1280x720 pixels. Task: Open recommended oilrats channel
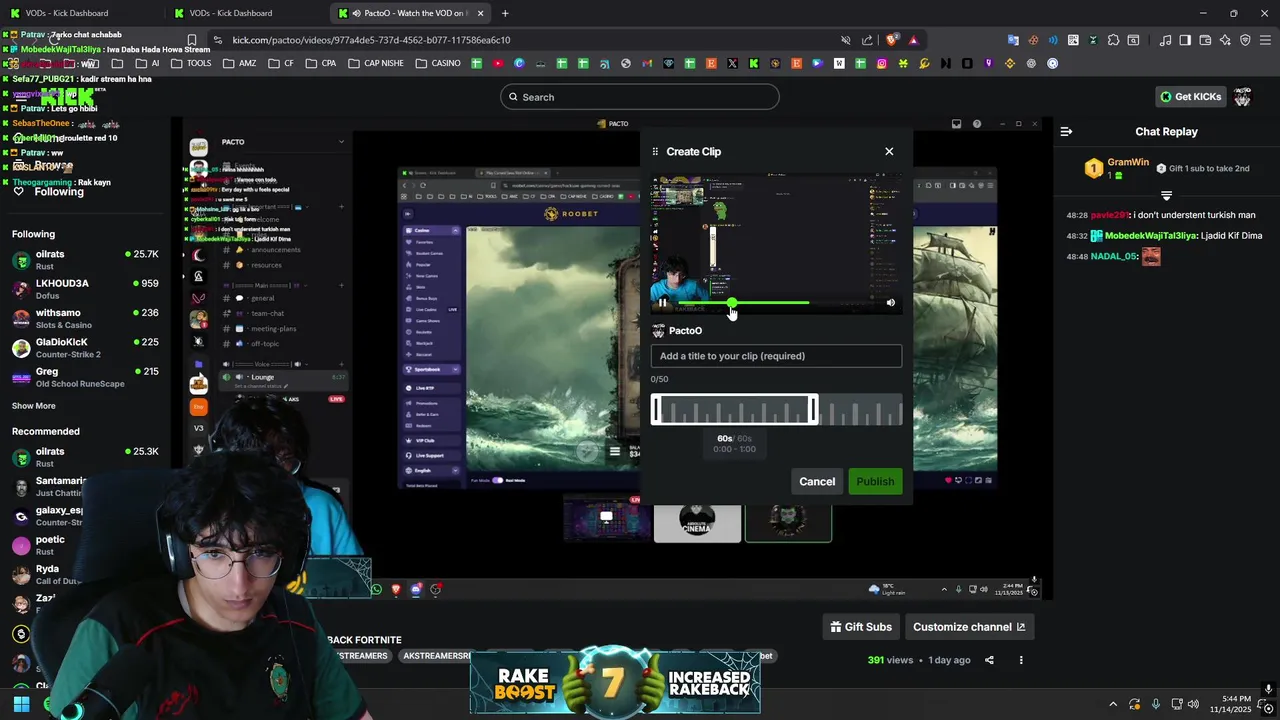click(85, 457)
